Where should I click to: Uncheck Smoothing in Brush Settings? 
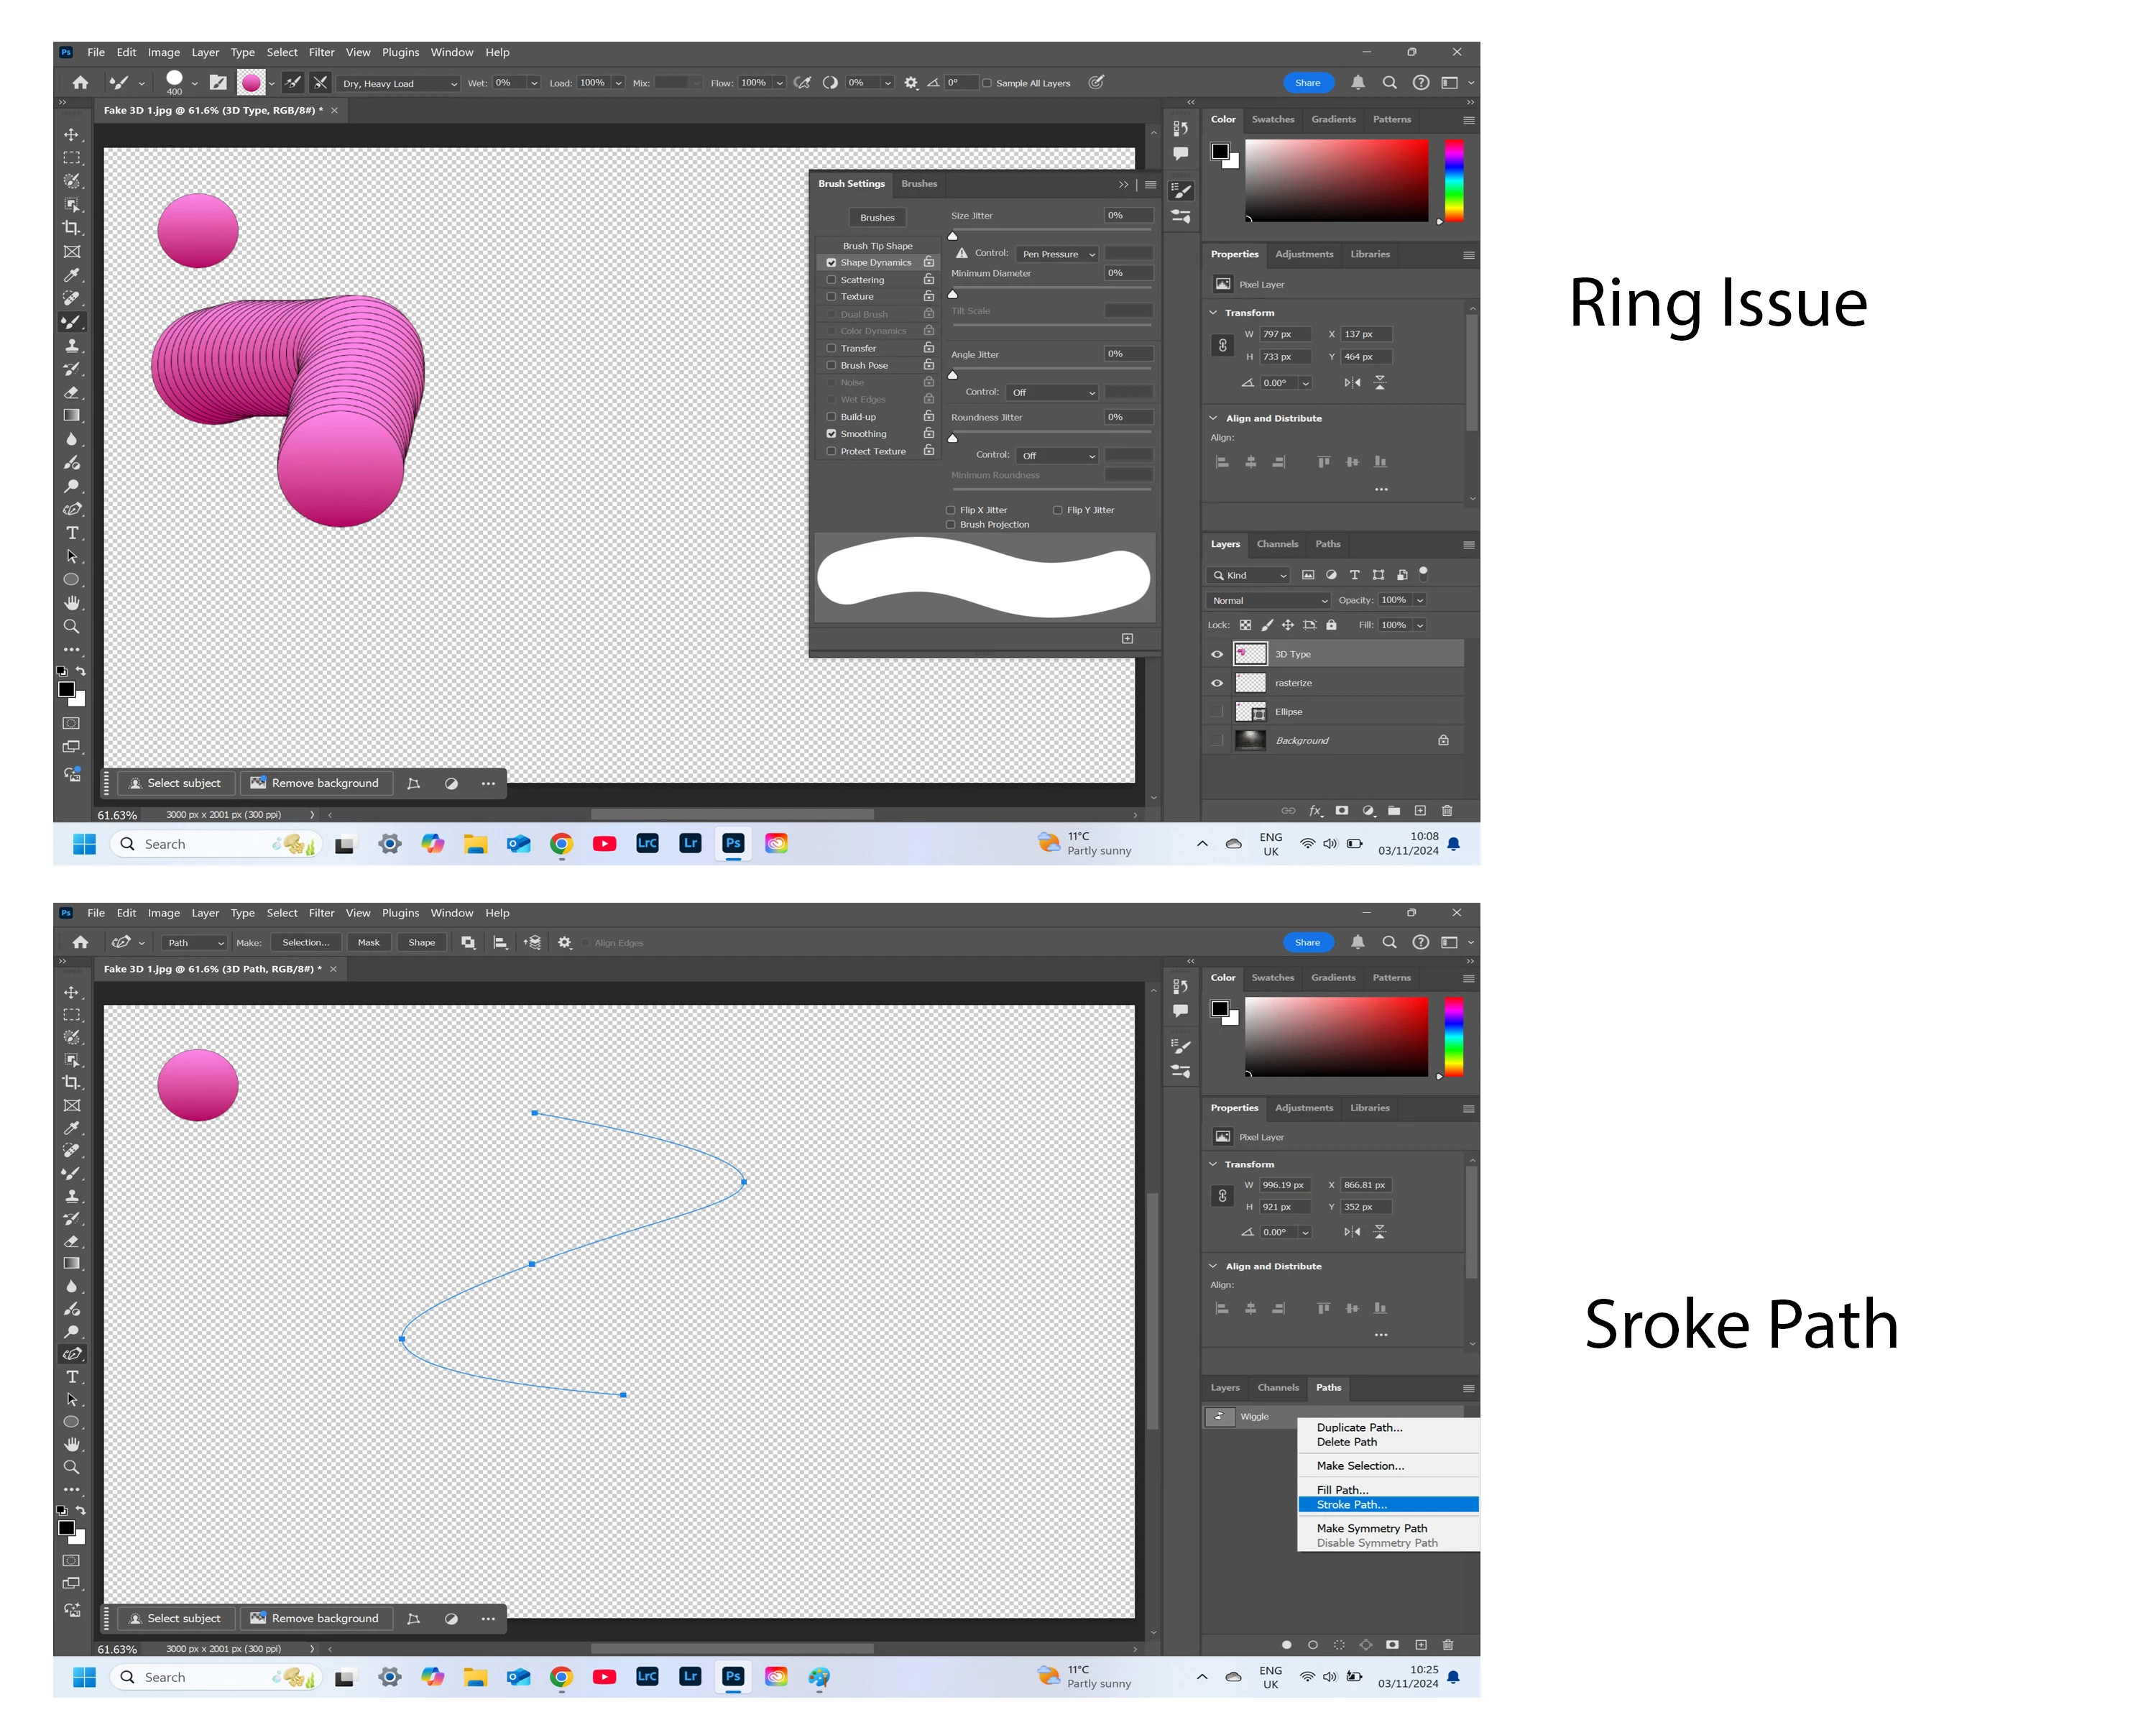point(831,434)
